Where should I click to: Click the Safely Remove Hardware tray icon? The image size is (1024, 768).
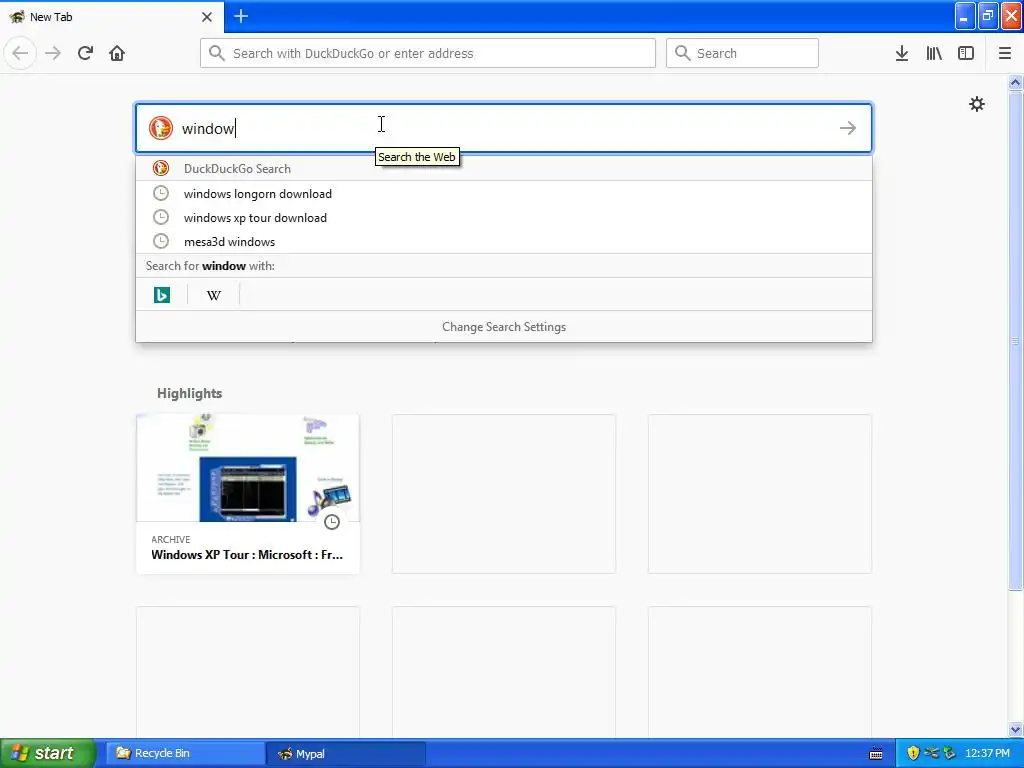[950, 753]
